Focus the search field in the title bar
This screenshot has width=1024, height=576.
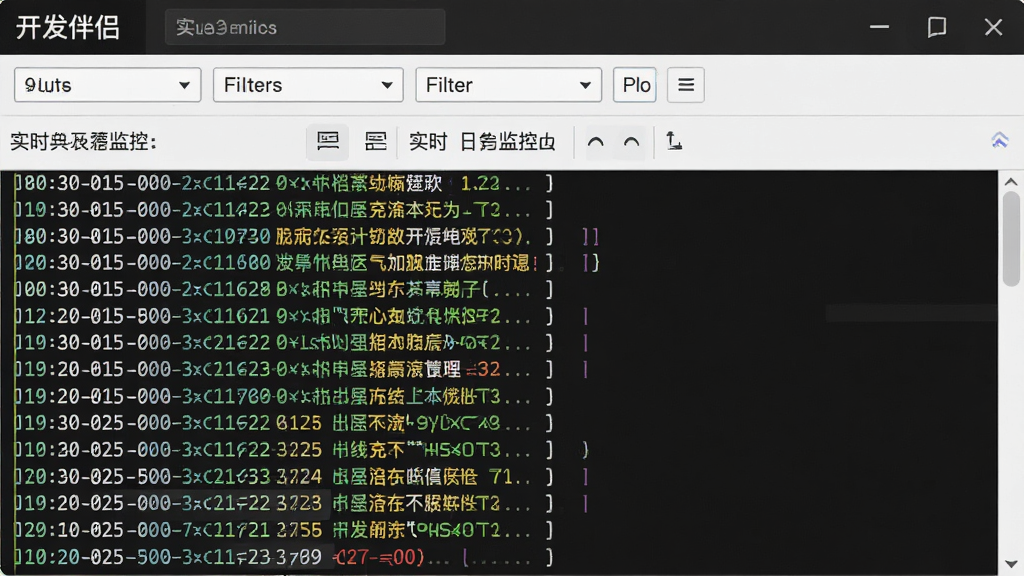pyautogui.click(x=305, y=27)
